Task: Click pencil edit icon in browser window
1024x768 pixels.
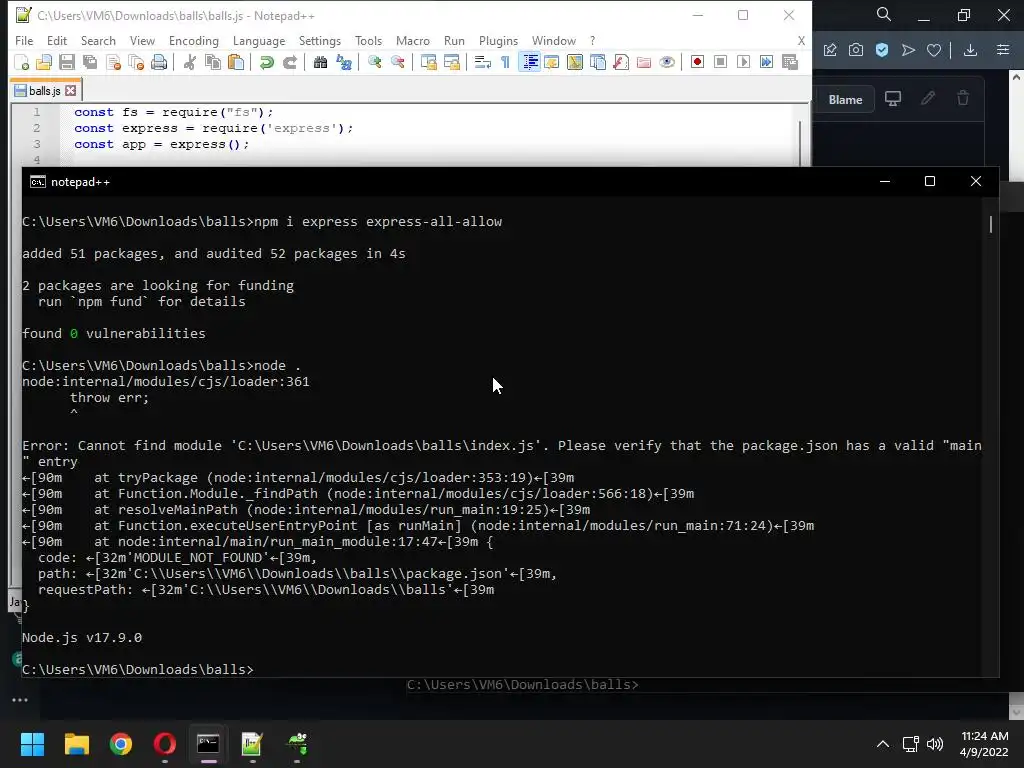Action: tap(927, 99)
